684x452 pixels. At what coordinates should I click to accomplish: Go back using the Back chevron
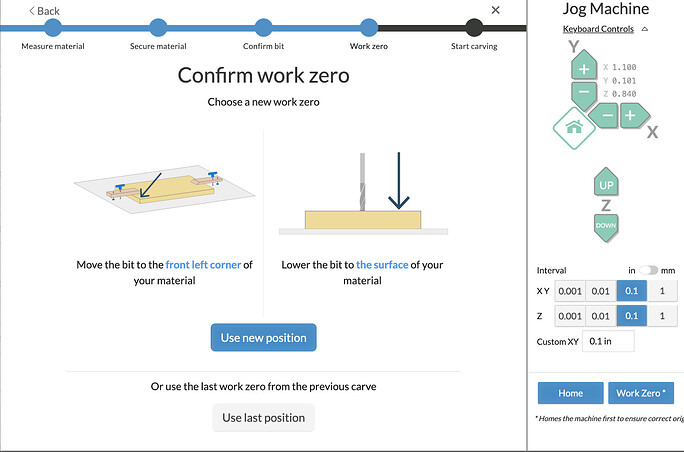tap(44, 11)
